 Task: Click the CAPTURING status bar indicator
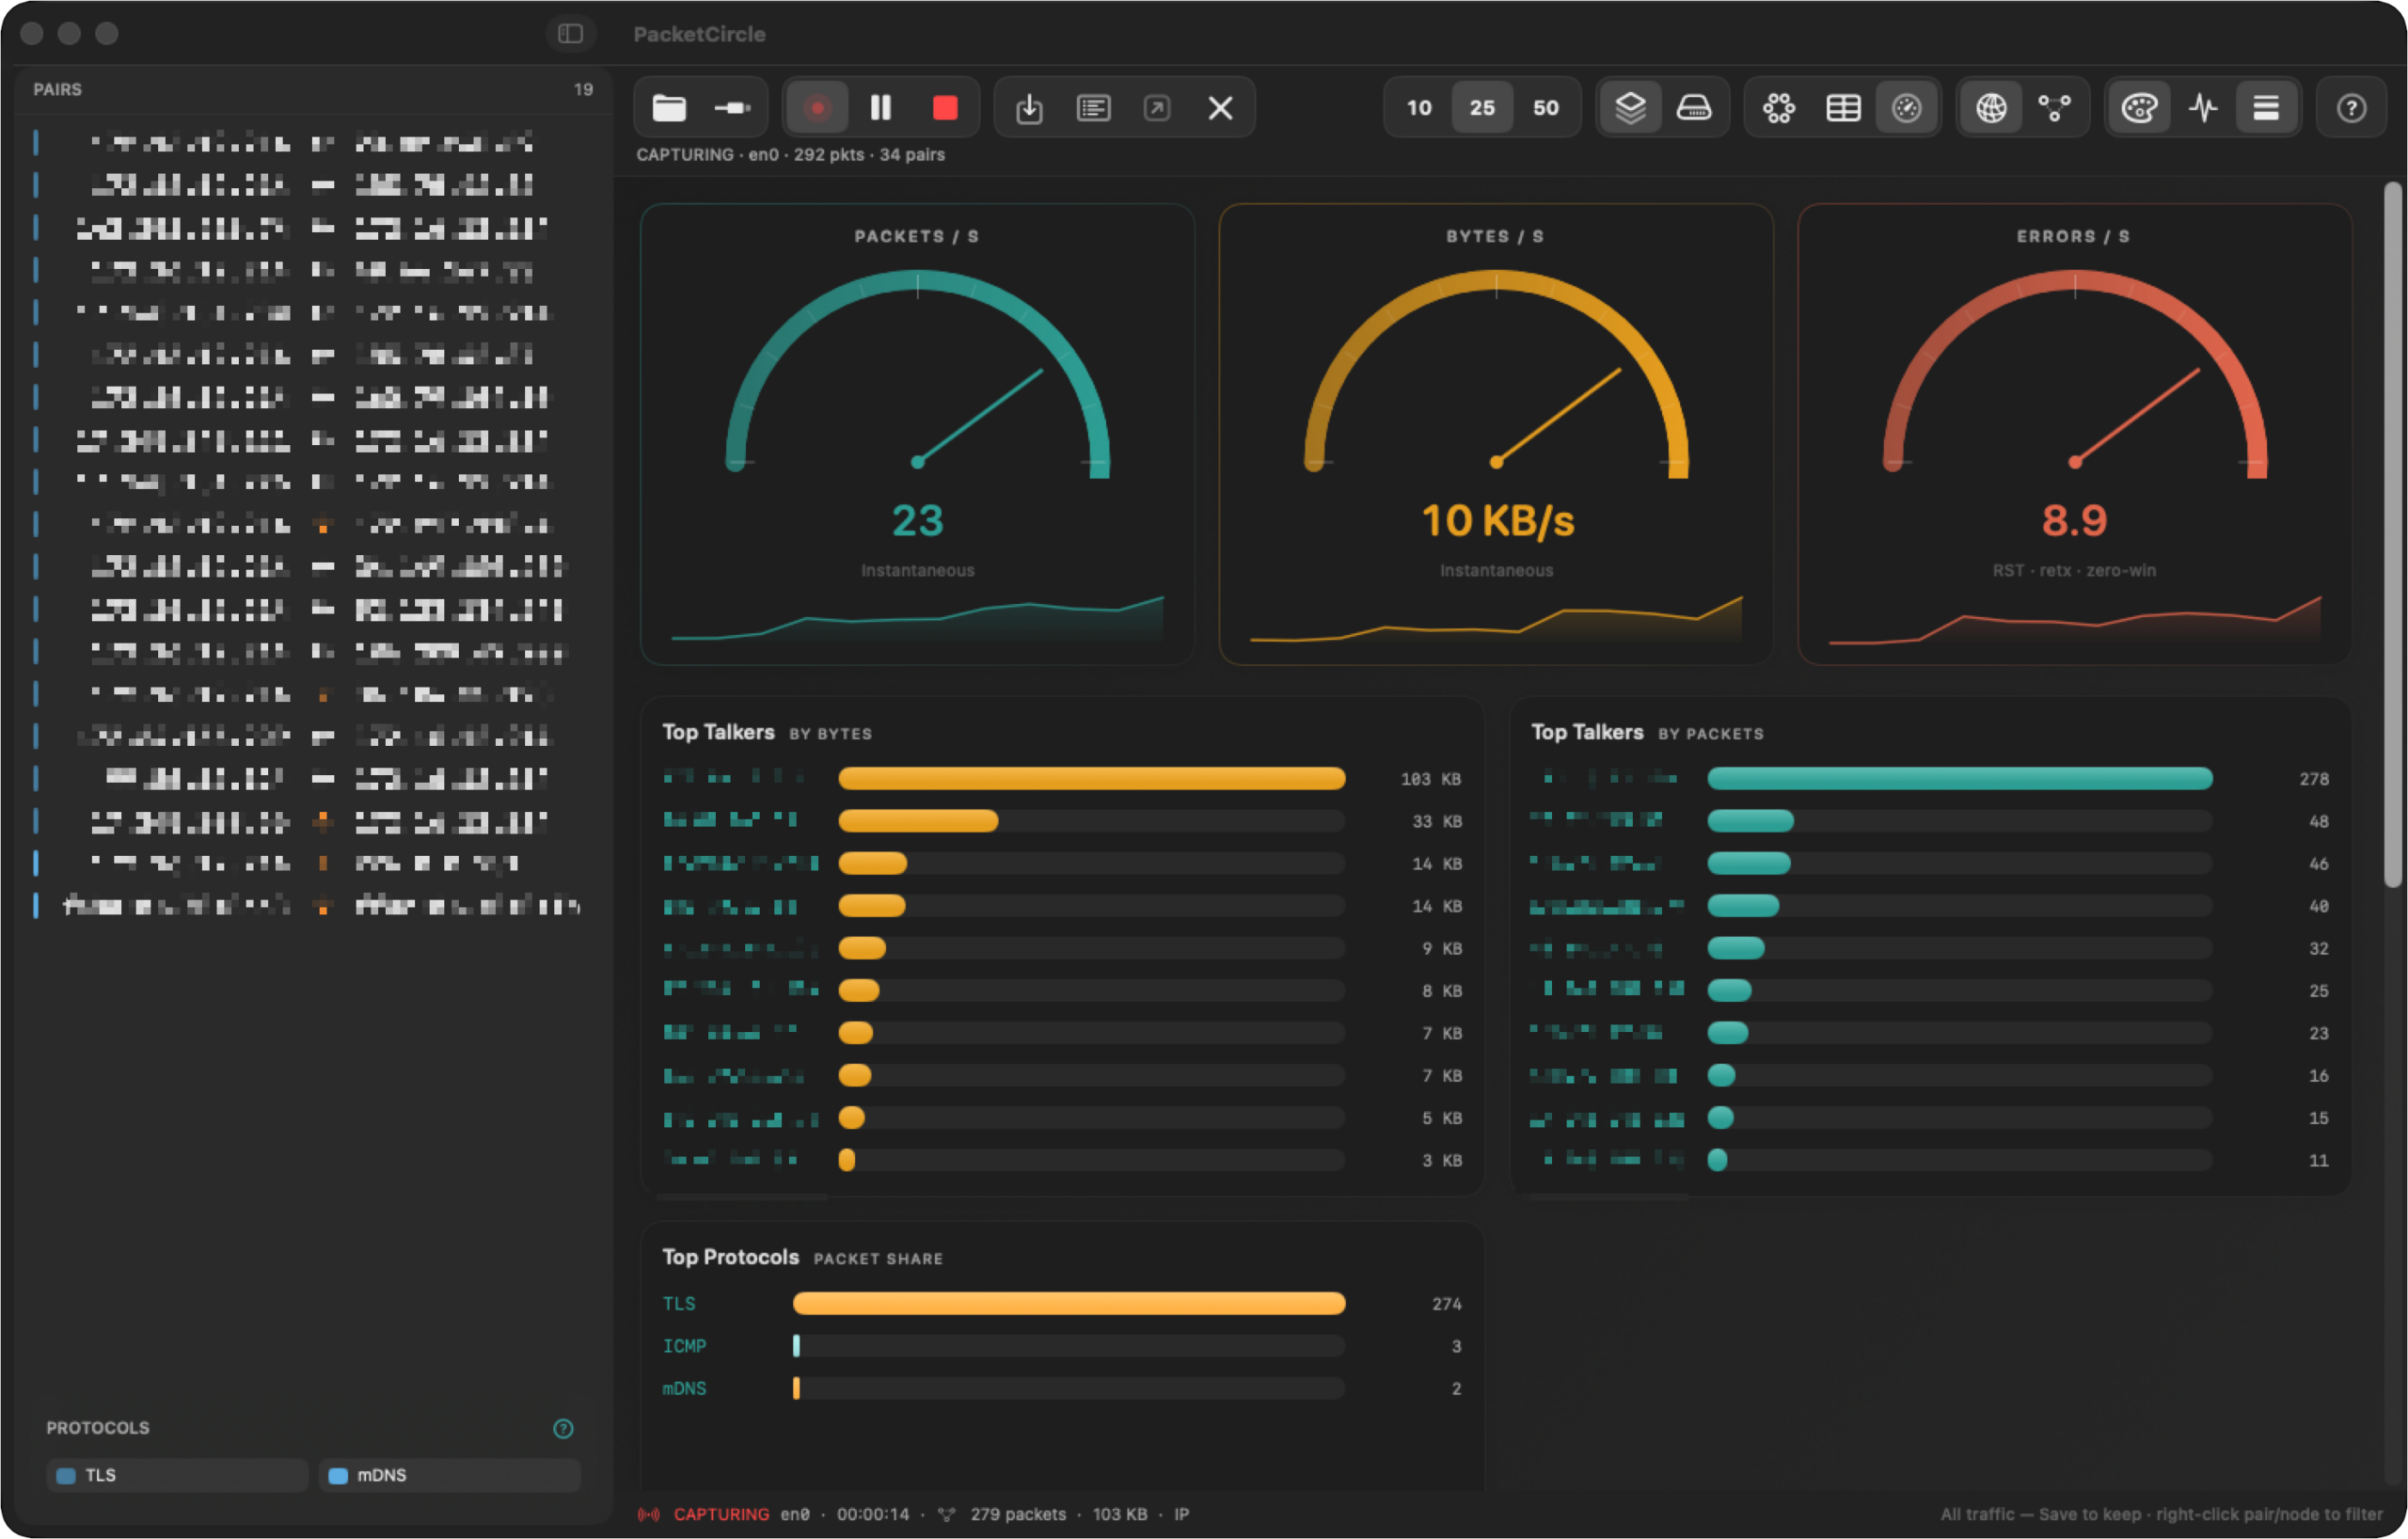tap(721, 1514)
